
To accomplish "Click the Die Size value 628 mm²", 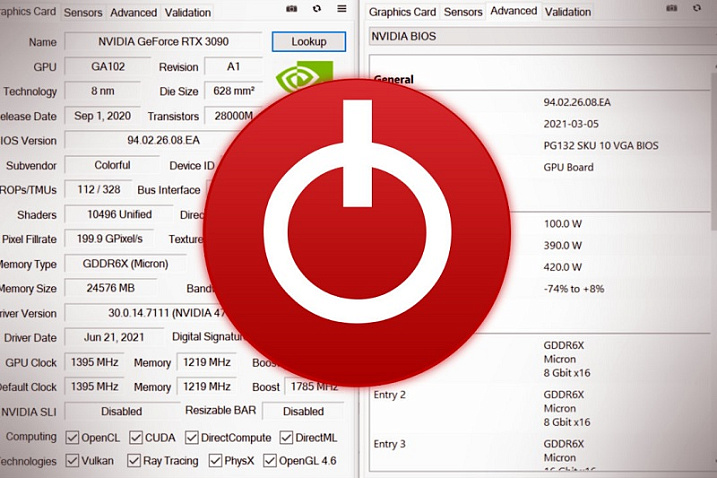I will (234, 91).
